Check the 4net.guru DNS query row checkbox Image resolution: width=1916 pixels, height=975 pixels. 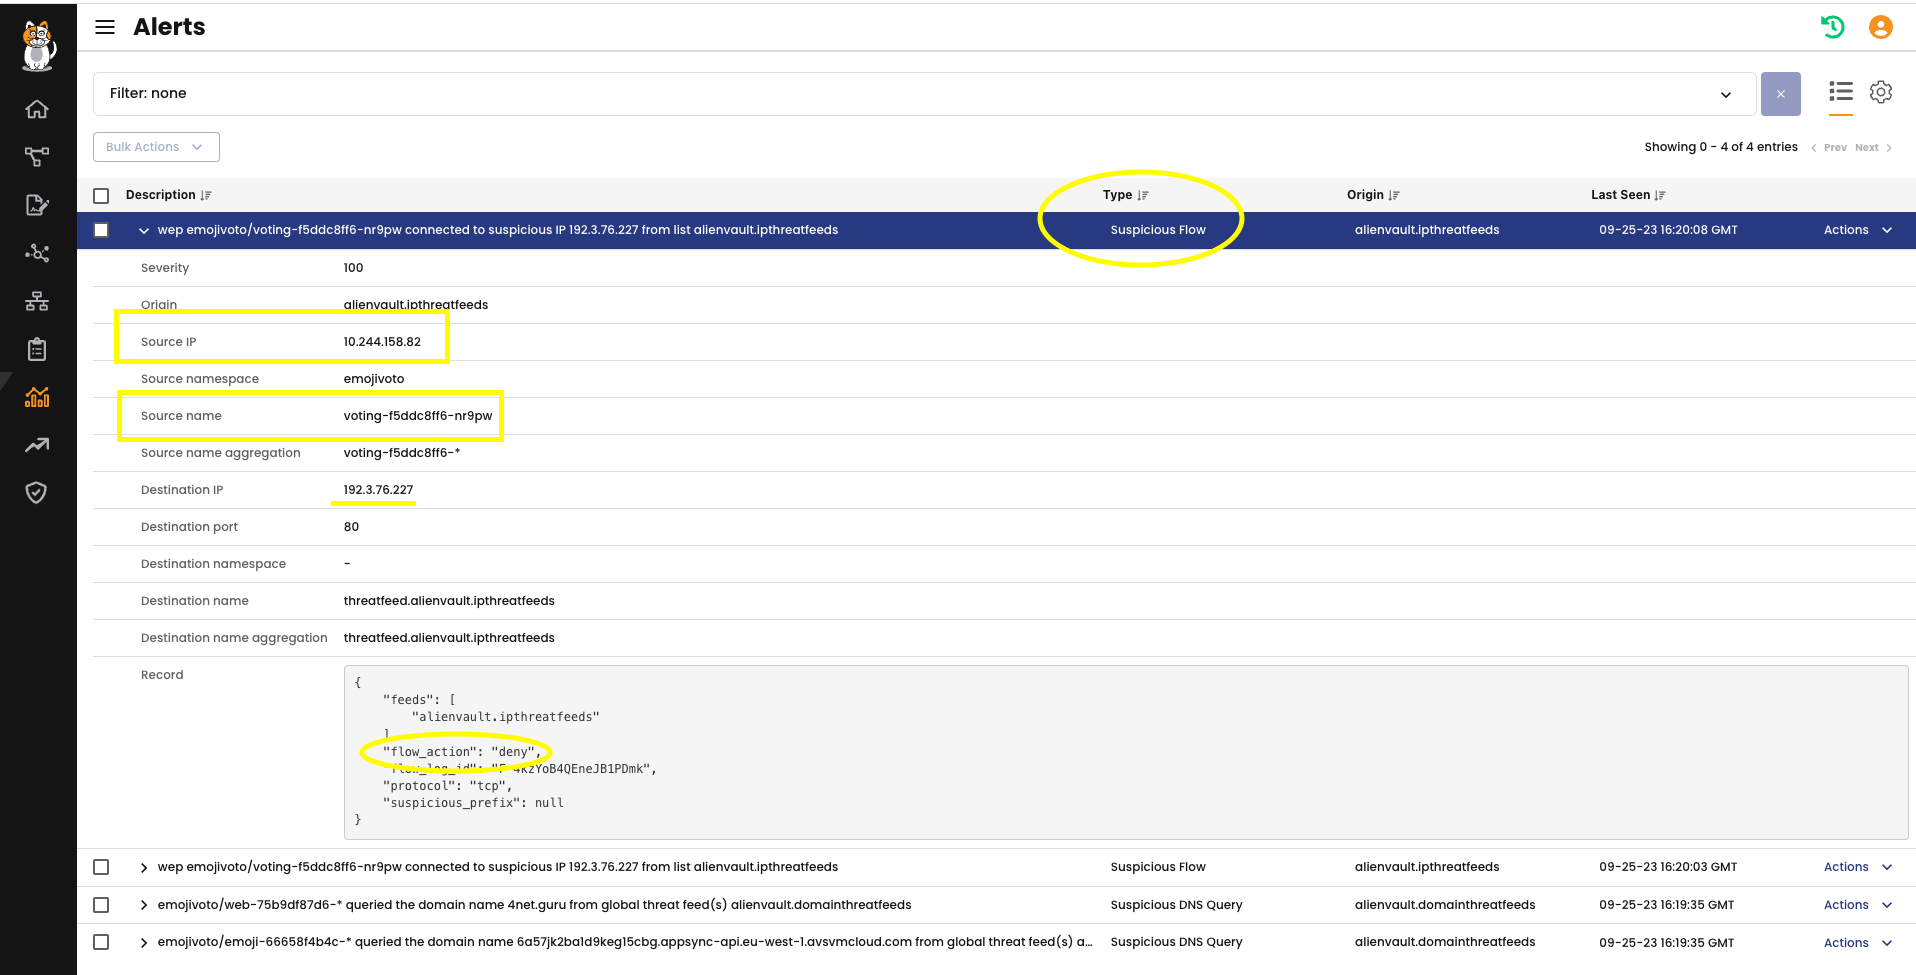tap(101, 905)
